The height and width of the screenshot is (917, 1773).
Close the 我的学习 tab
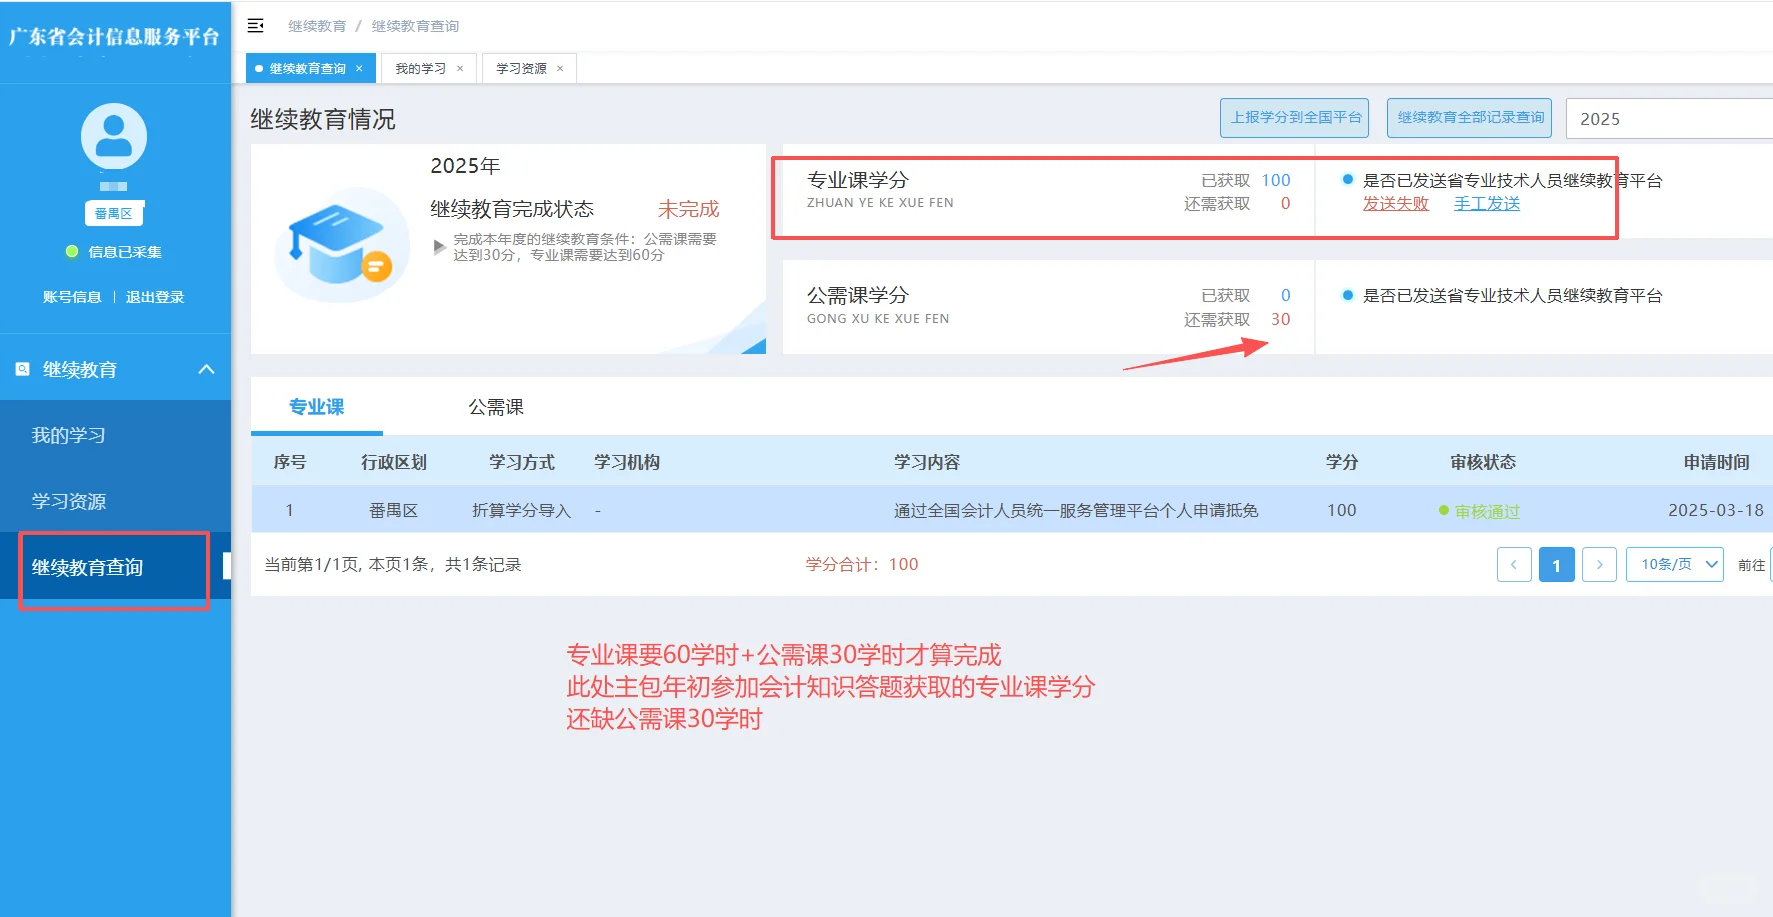460,68
